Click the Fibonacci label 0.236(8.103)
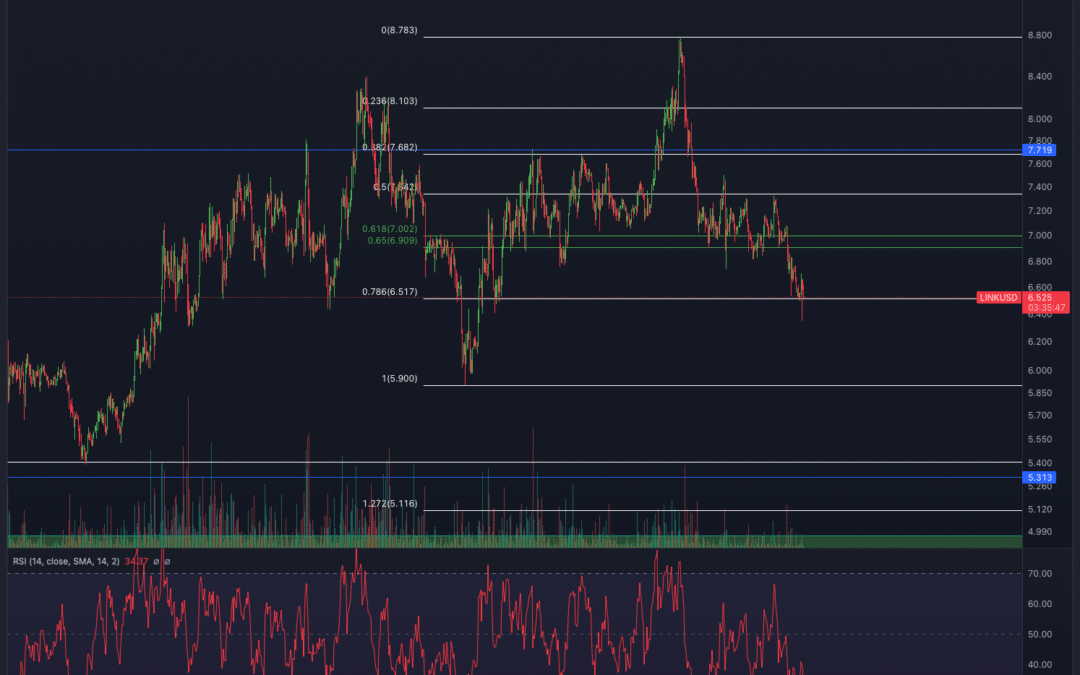 390,101
